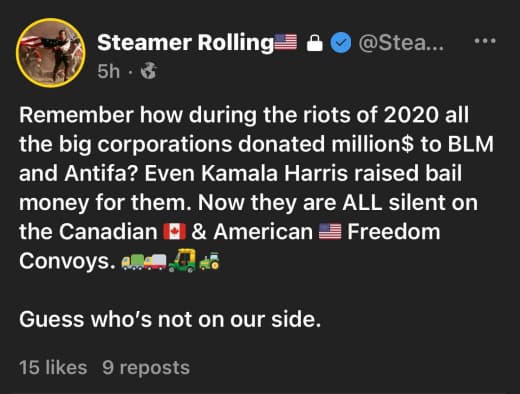The width and height of the screenshot is (520, 394).
Task: Click the Steamer Rolling profile picture
Action: [x=51, y=53]
